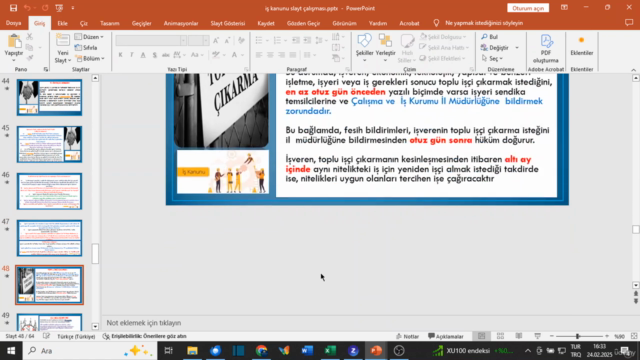The width and height of the screenshot is (640, 360).
Task: Toggle Underline formatting
Action: (x=143, y=55)
